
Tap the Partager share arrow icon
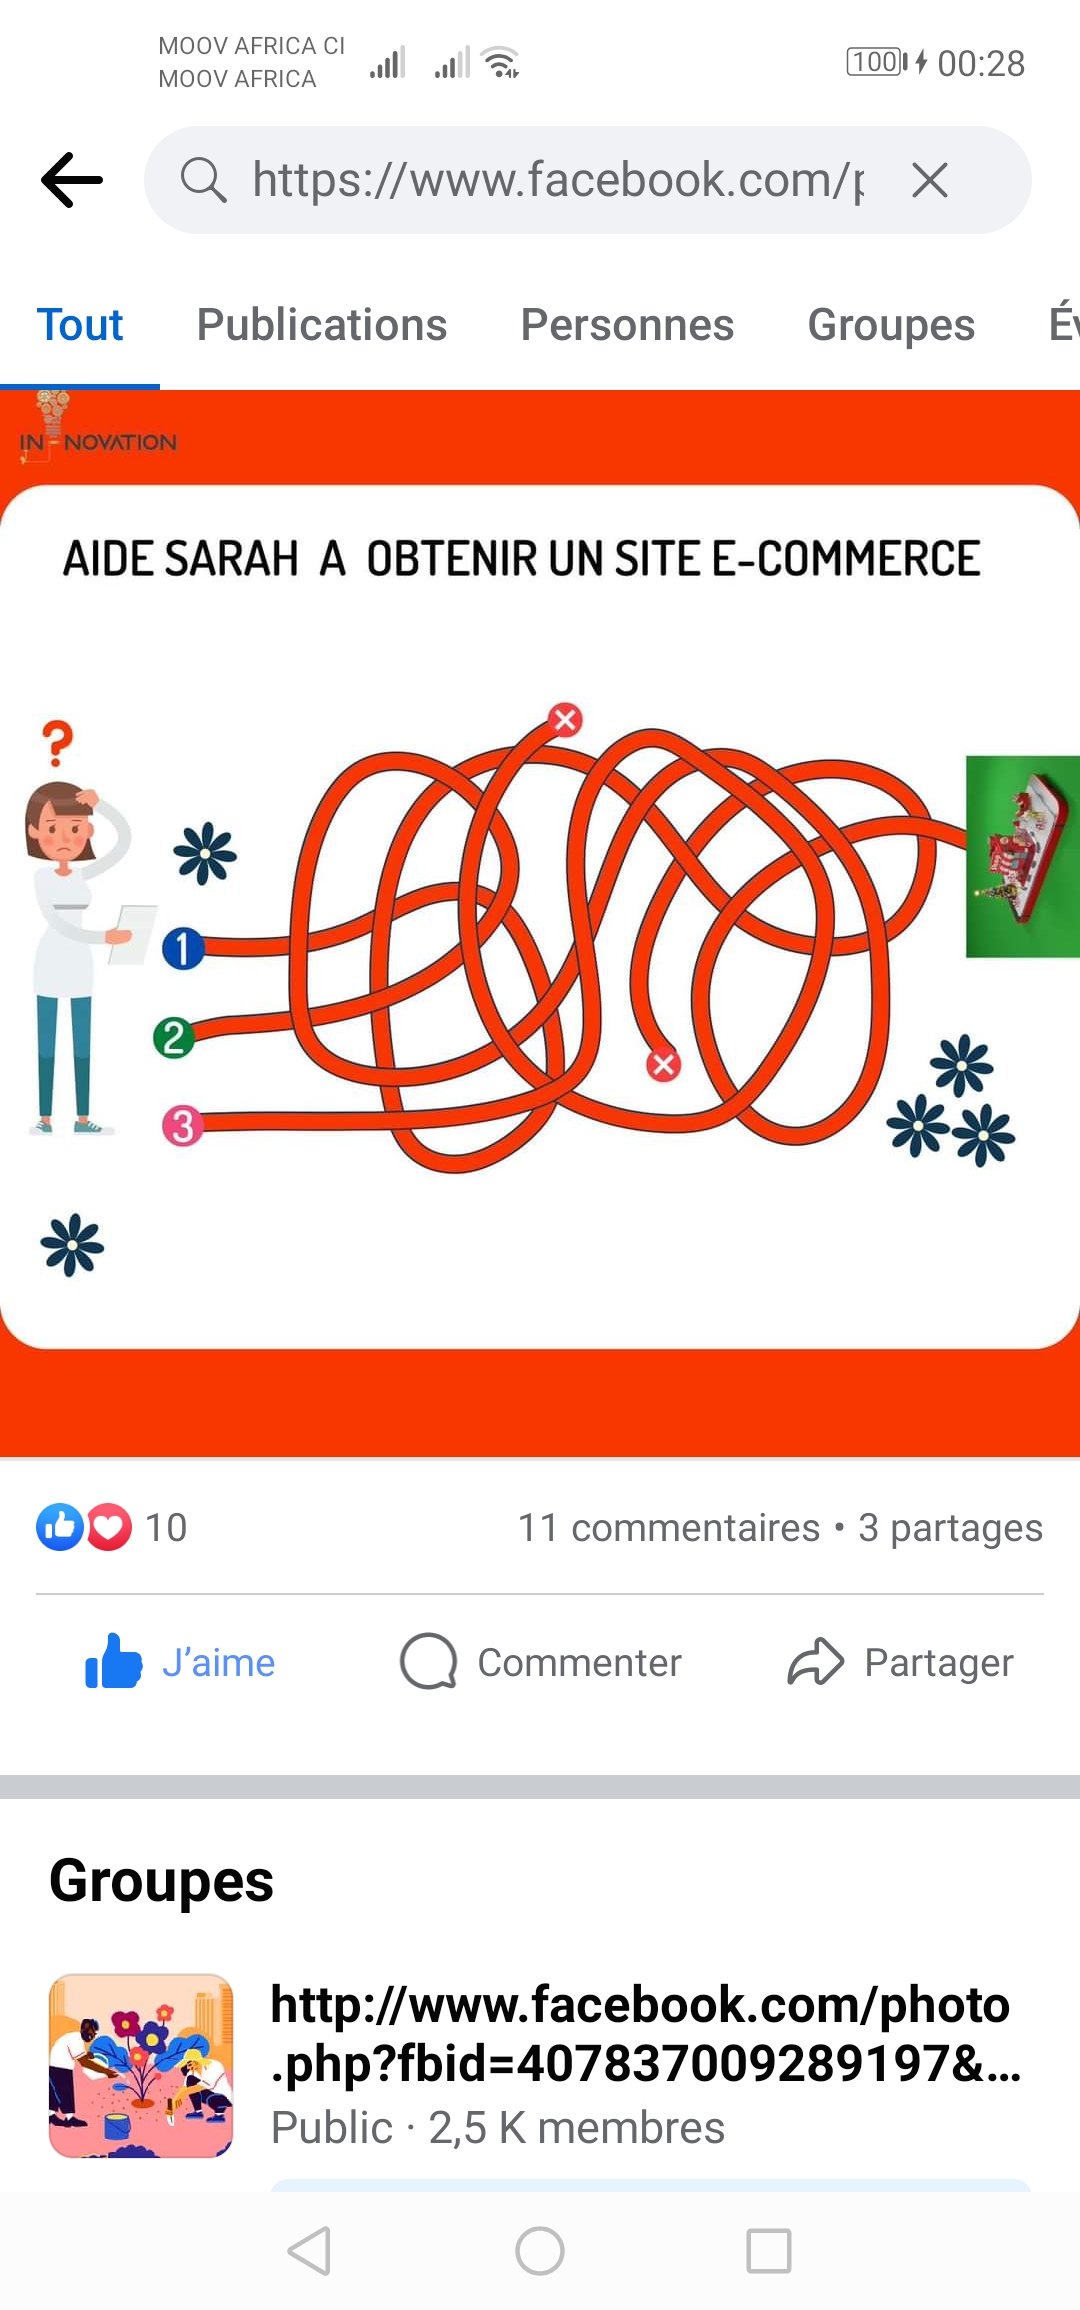click(x=816, y=1662)
